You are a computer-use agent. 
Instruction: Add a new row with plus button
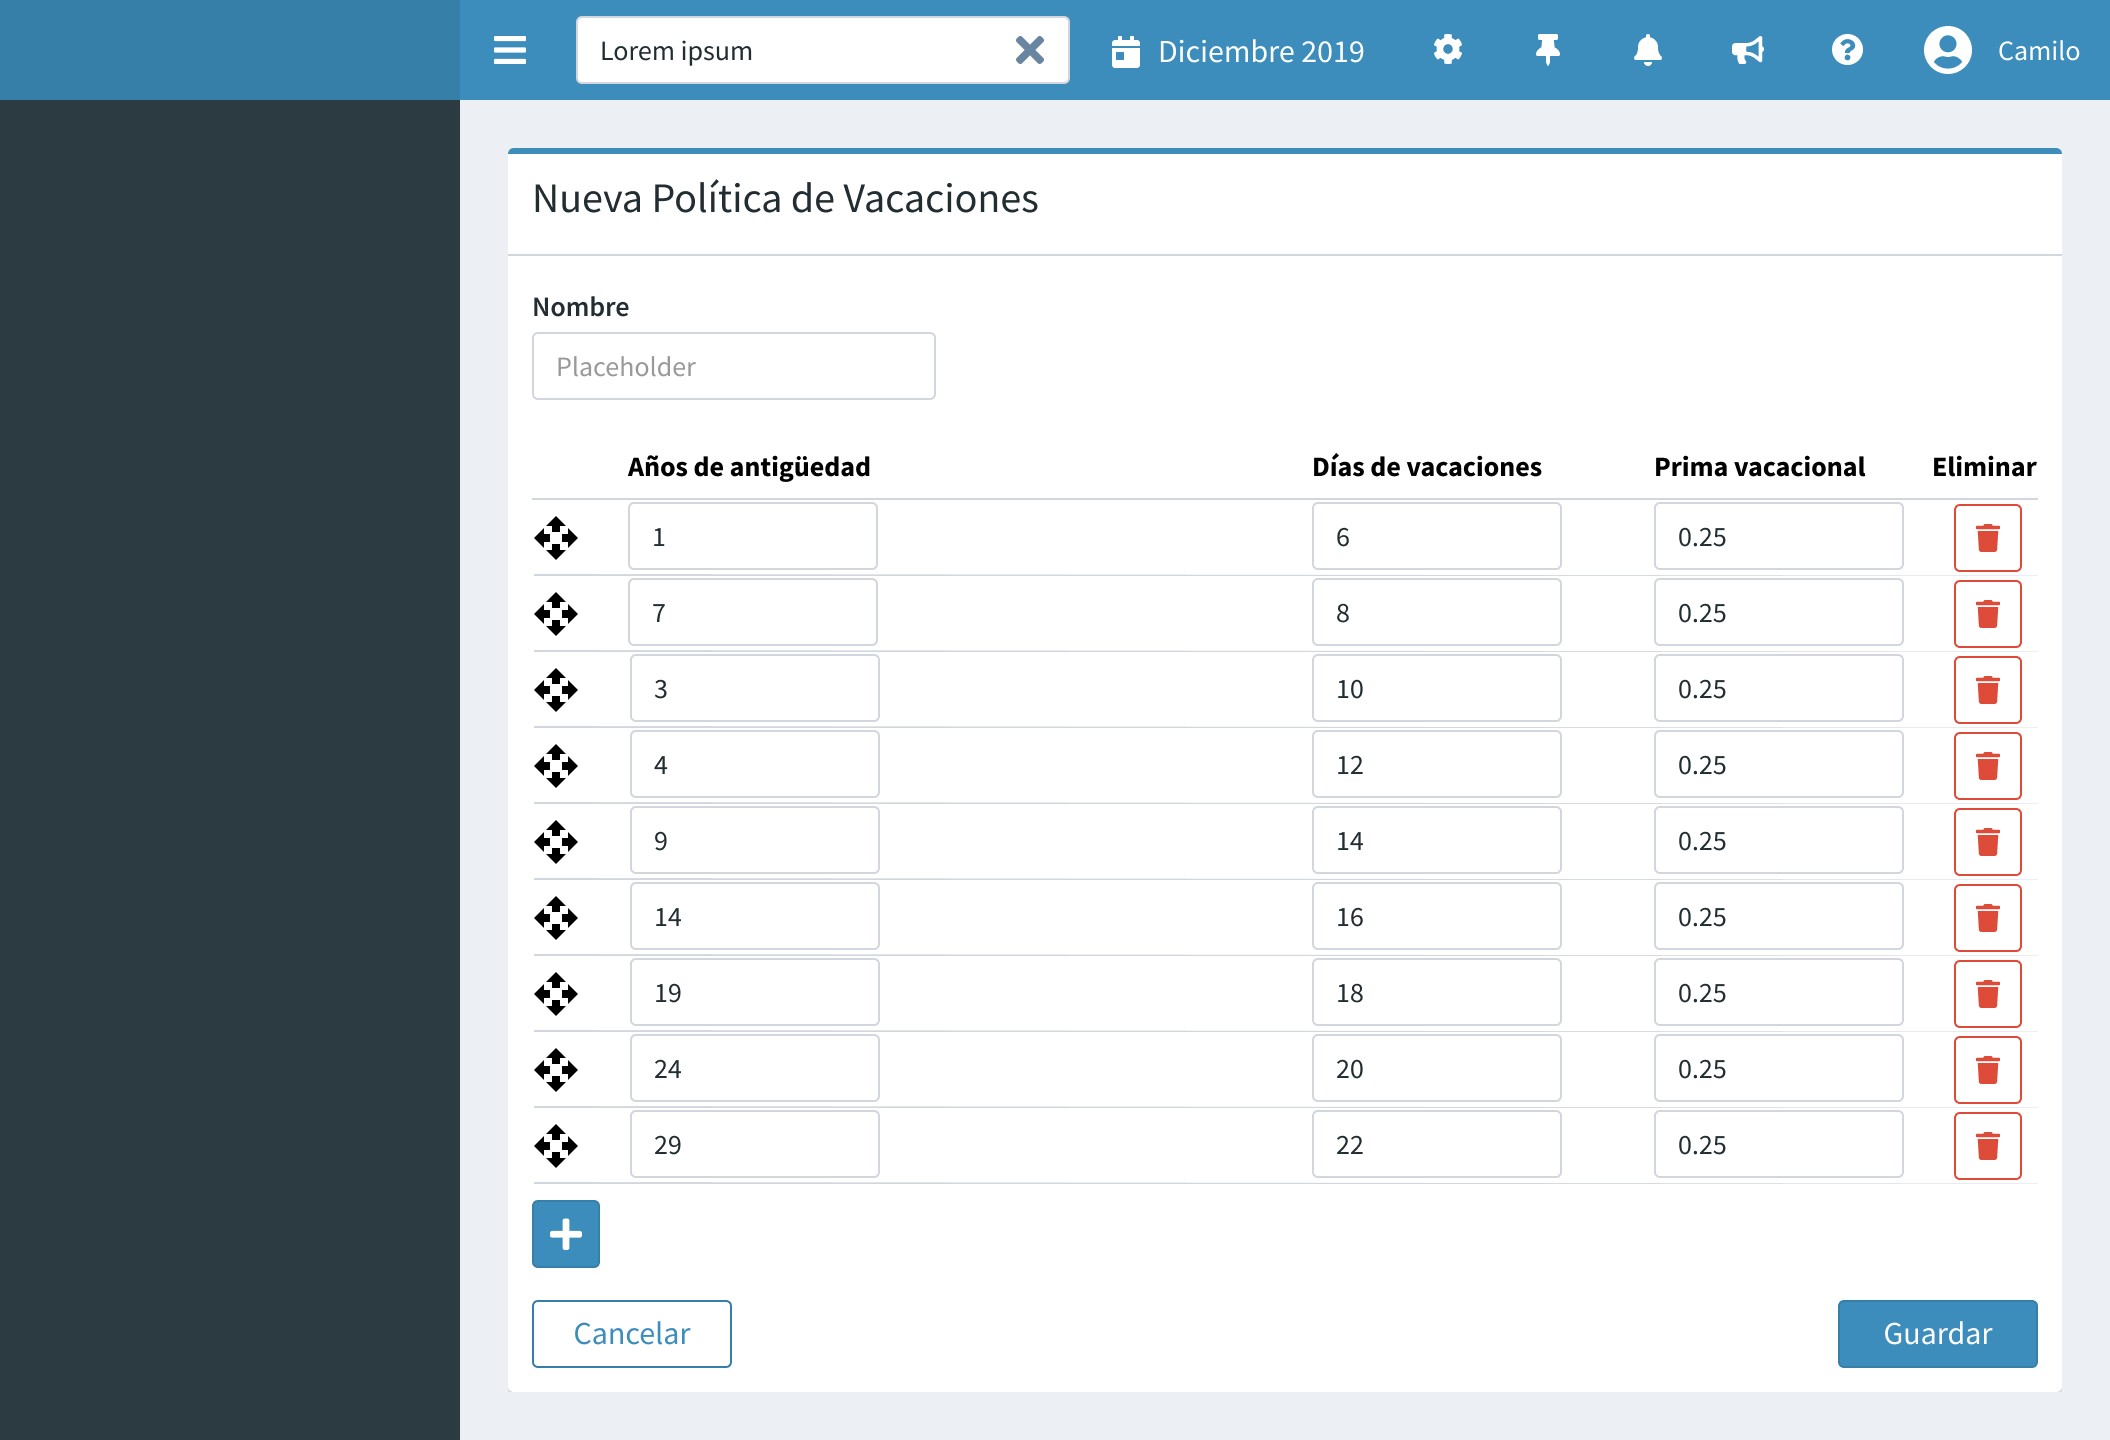pyautogui.click(x=565, y=1234)
